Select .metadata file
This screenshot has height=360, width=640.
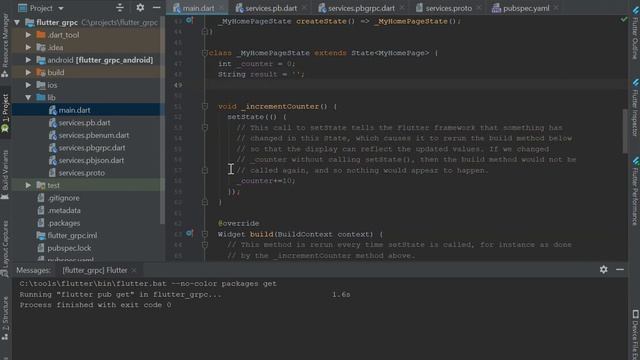tap(64, 211)
